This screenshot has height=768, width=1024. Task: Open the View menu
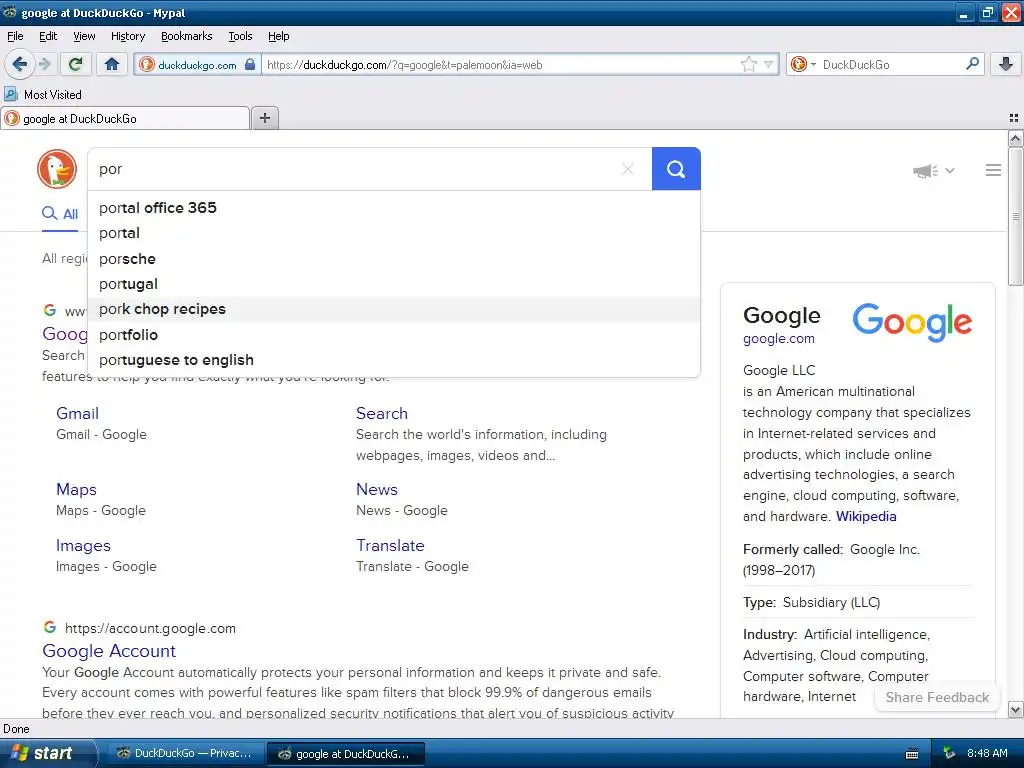coord(84,36)
